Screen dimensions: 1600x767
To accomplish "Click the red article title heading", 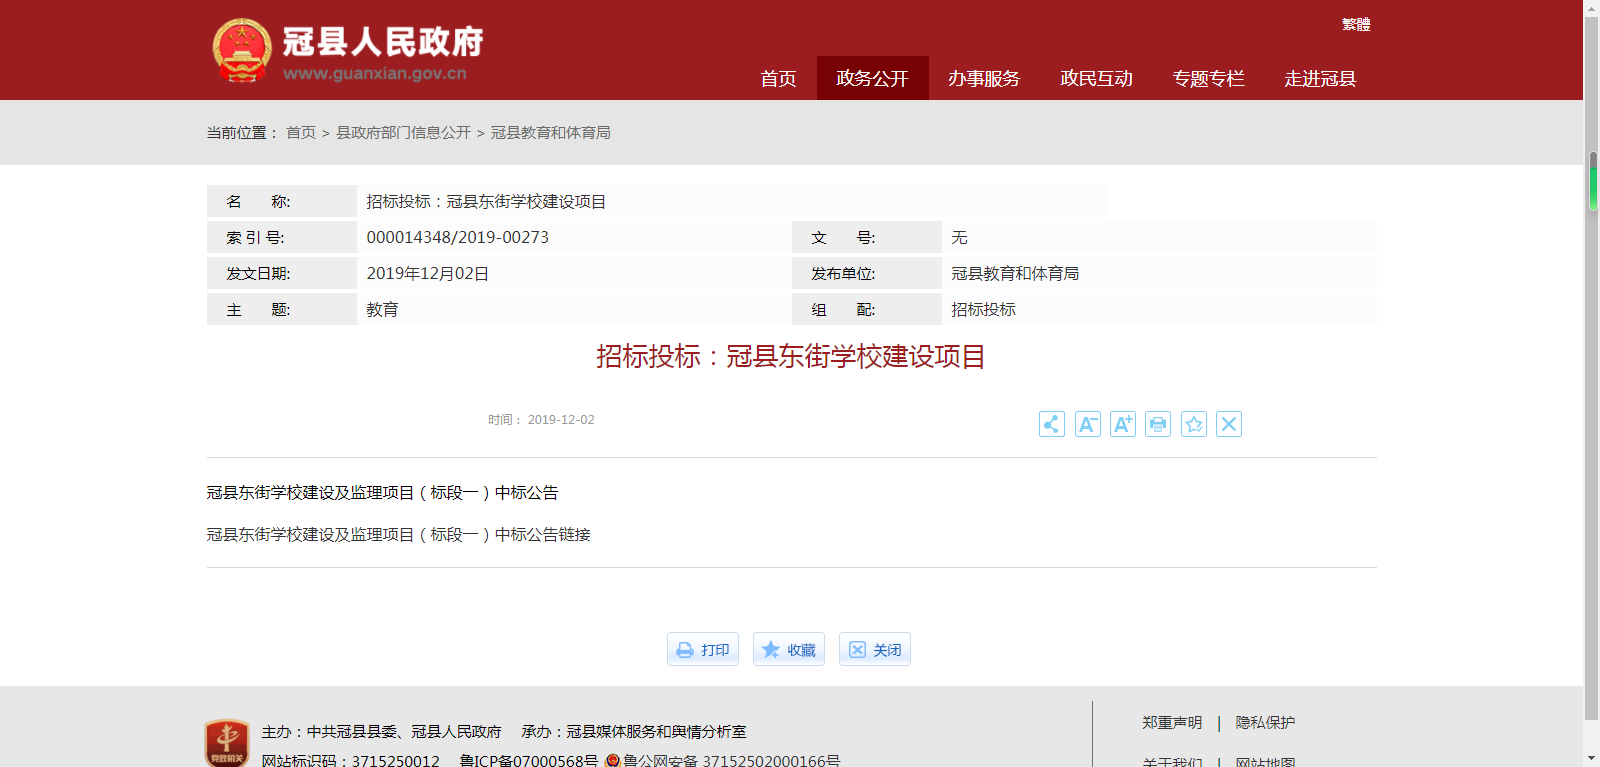I will (x=791, y=356).
